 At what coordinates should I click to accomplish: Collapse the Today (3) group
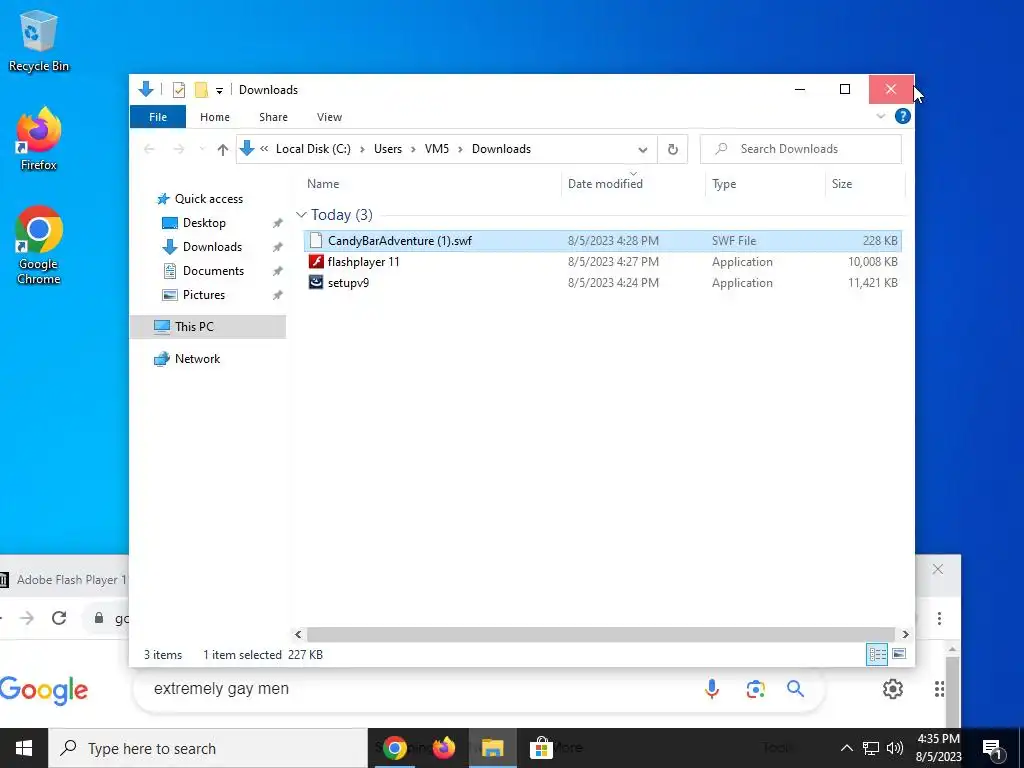click(301, 215)
